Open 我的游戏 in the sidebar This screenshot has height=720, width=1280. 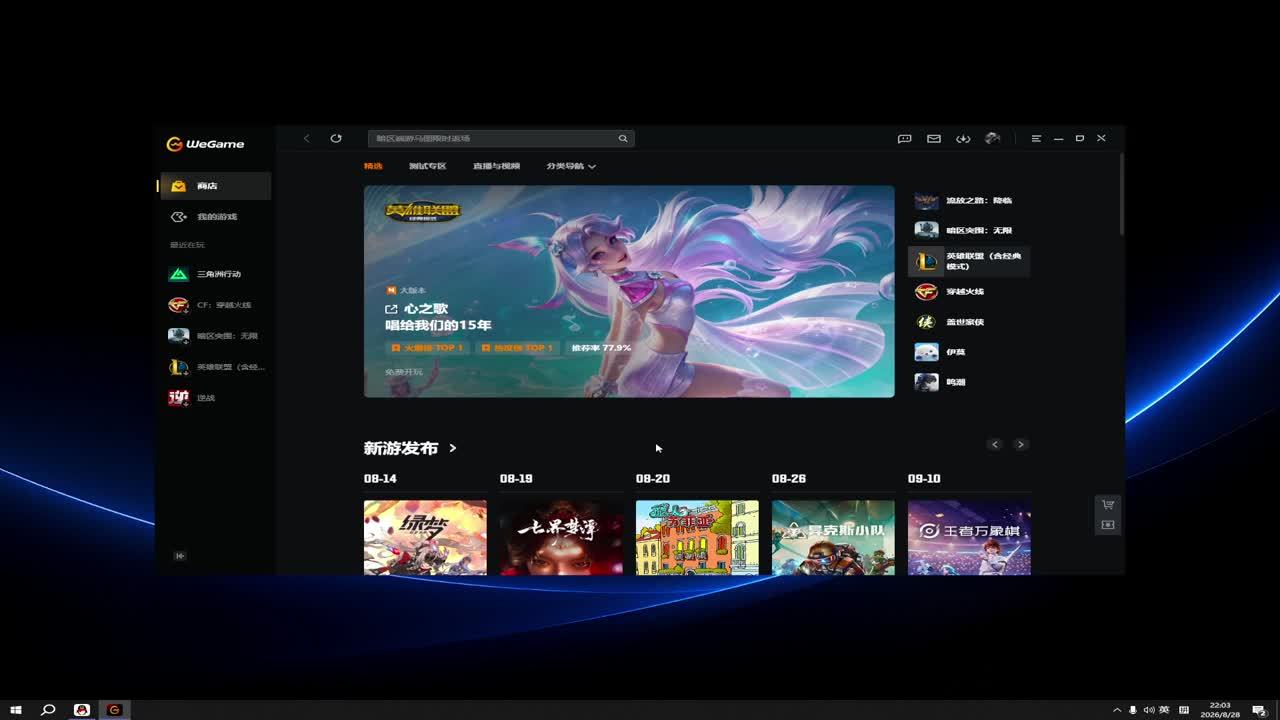216,217
